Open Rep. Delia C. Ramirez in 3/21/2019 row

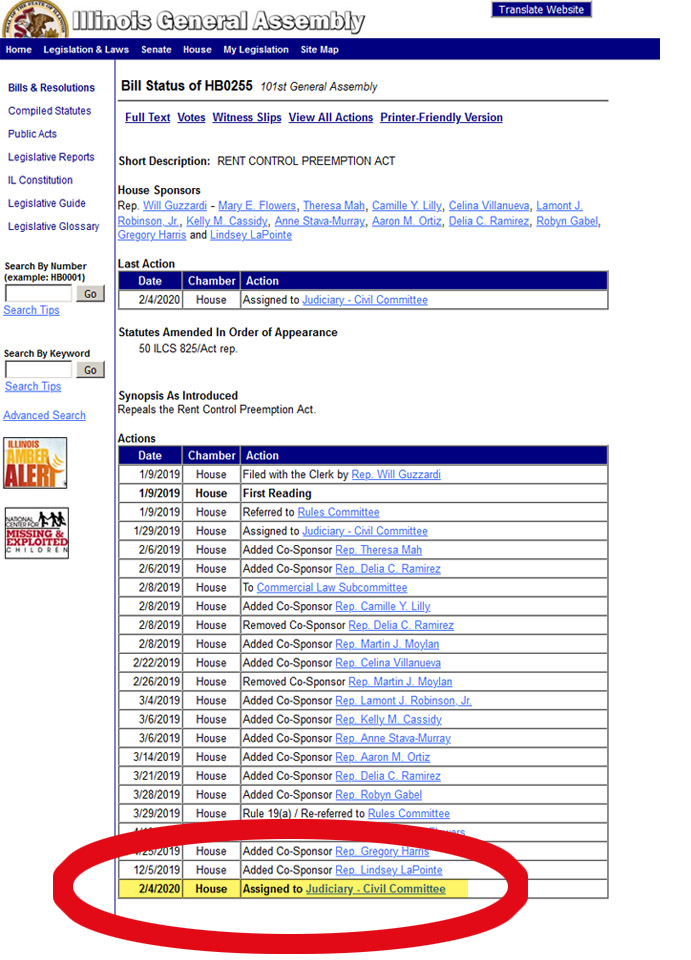pyautogui.click(x=388, y=776)
